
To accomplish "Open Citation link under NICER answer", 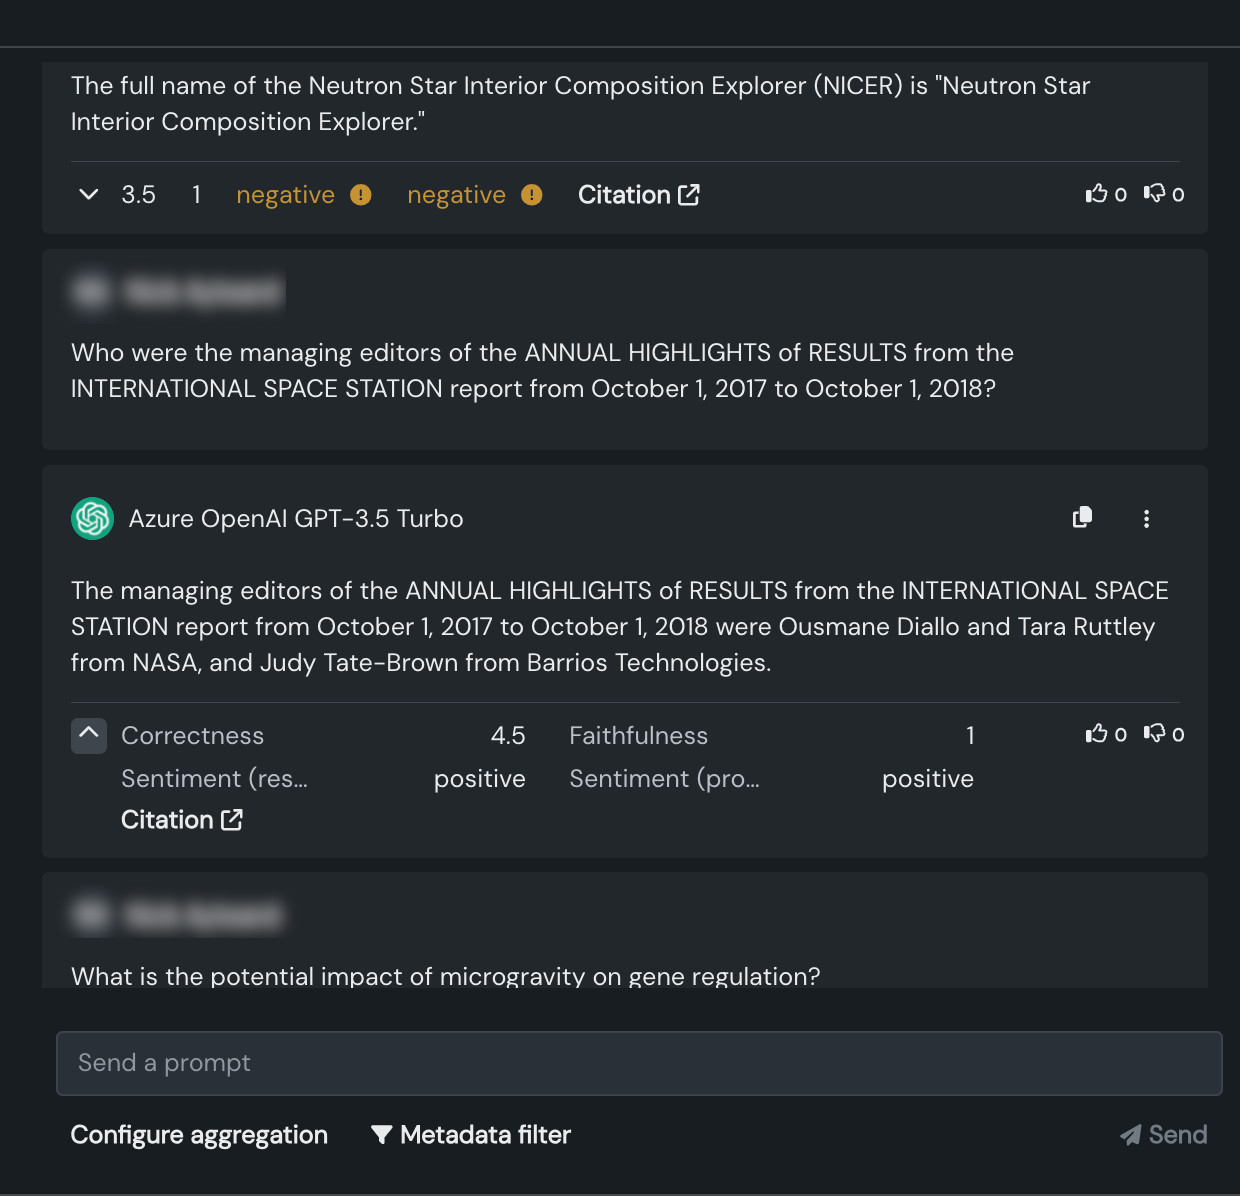I will click(x=638, y=195).
